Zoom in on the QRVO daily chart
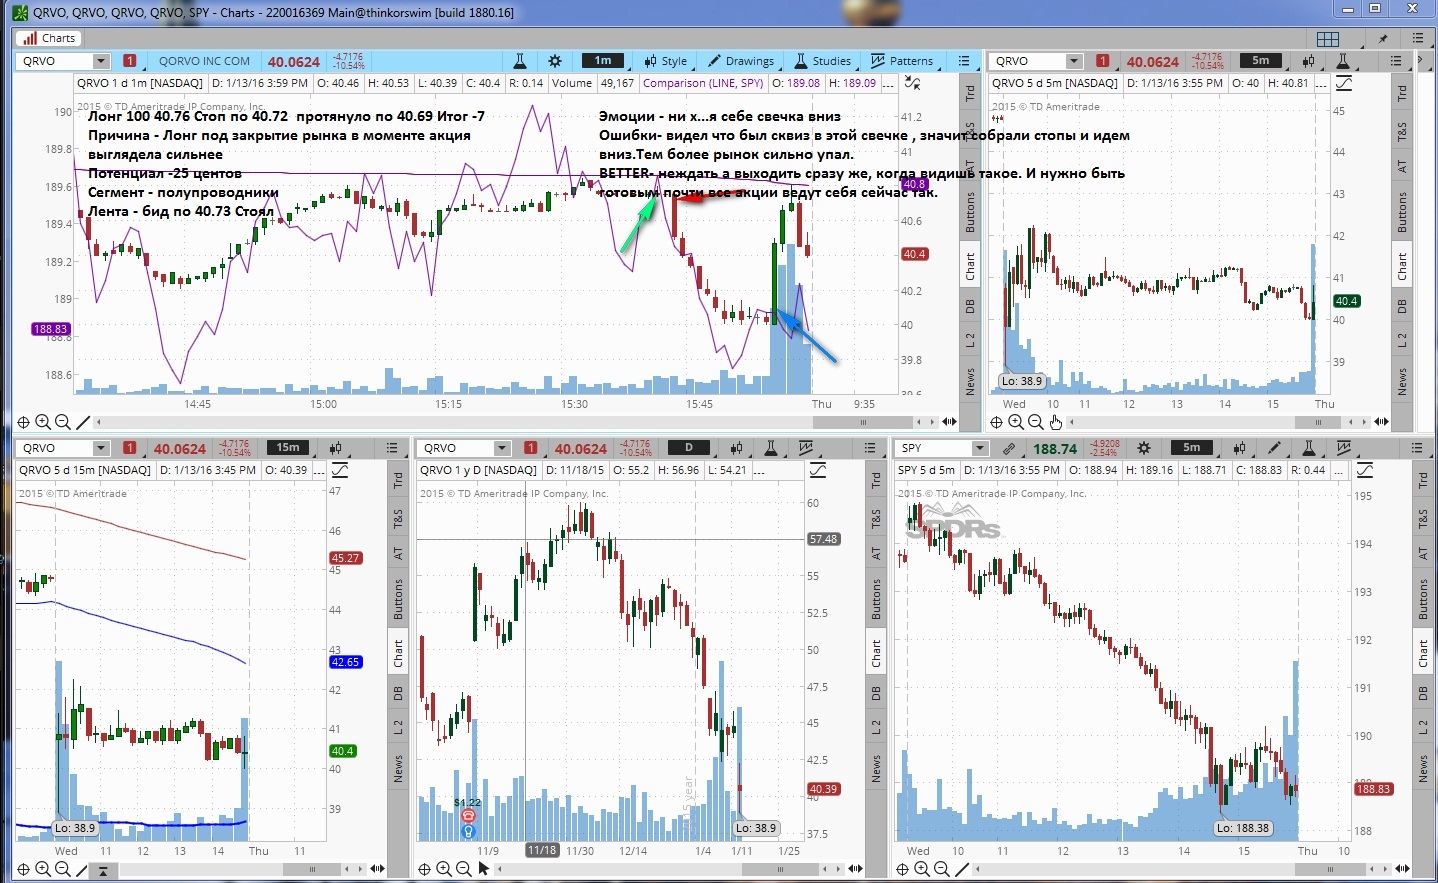Image resolution: width=1438 pixels, height=883 pixels. point(443,869)
